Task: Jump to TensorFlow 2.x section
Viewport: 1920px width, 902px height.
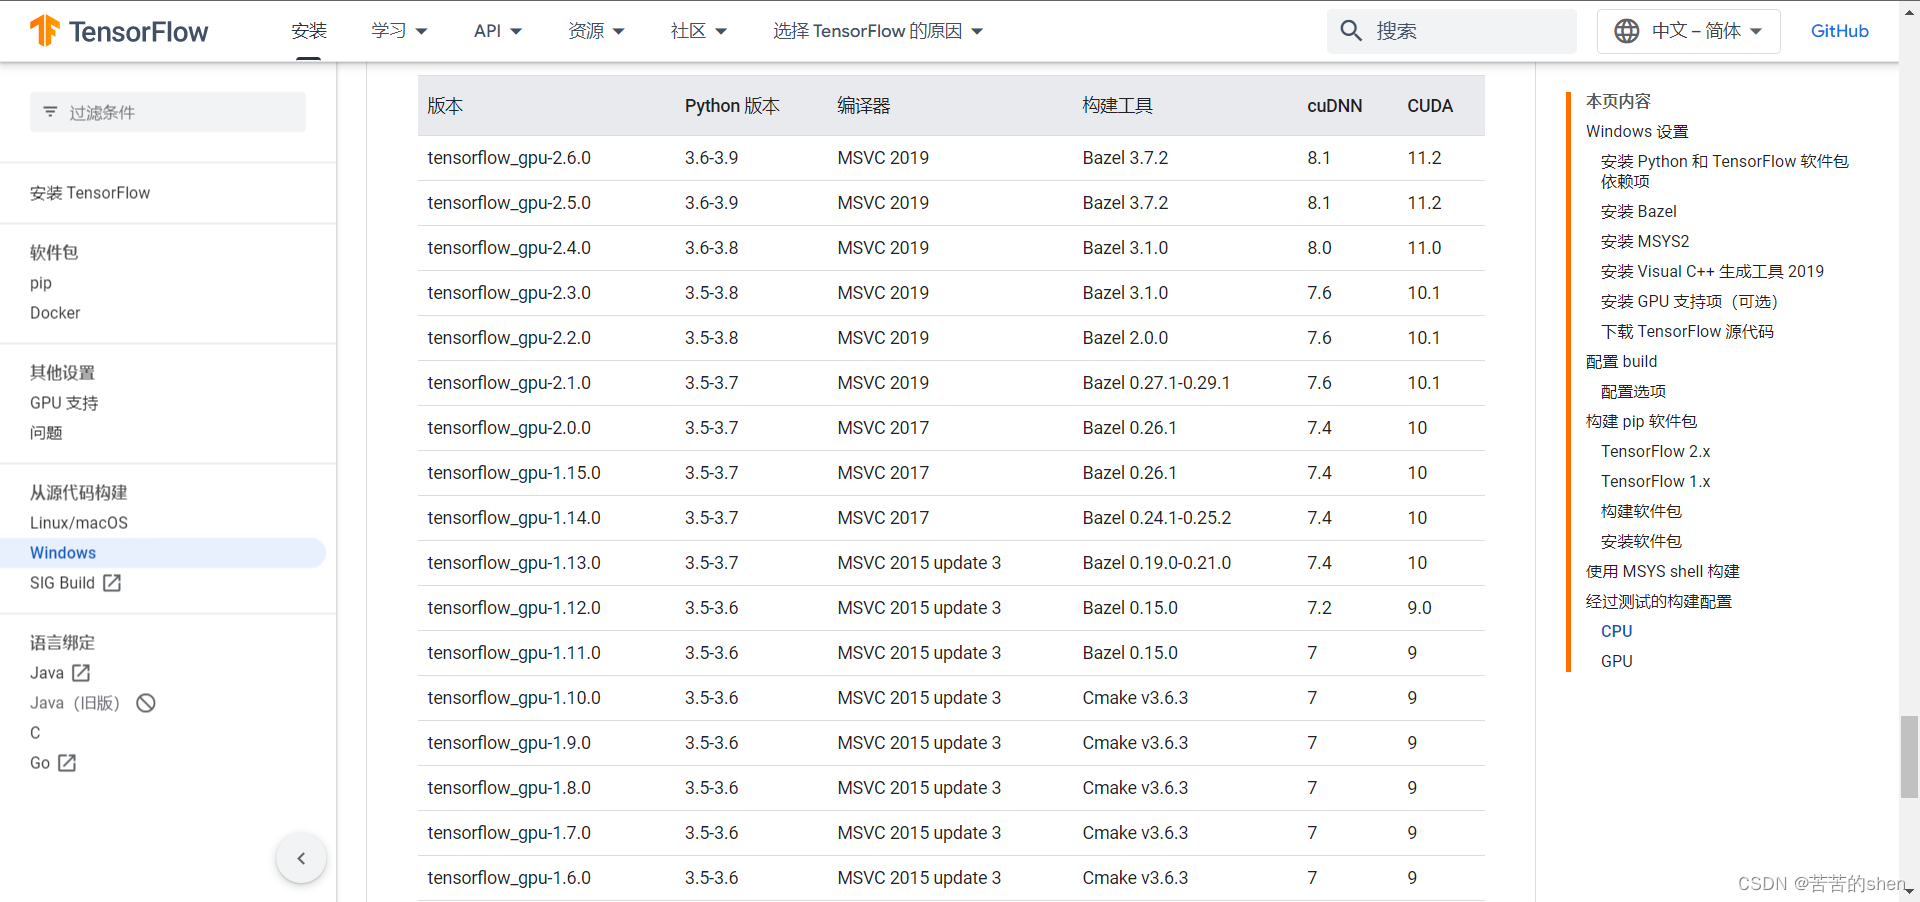Action: [1655, 451]
